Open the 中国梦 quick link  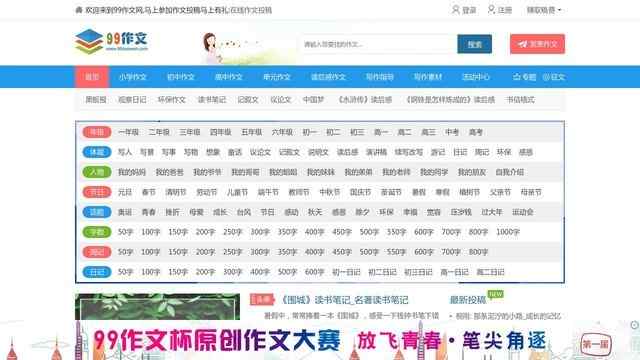click(x=313, y=100)
